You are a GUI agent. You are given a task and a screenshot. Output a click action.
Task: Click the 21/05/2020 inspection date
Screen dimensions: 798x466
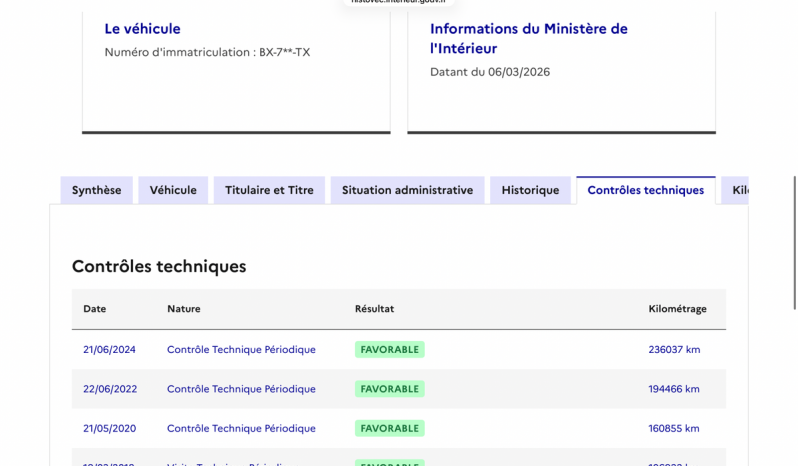click(x=109, y=429)
